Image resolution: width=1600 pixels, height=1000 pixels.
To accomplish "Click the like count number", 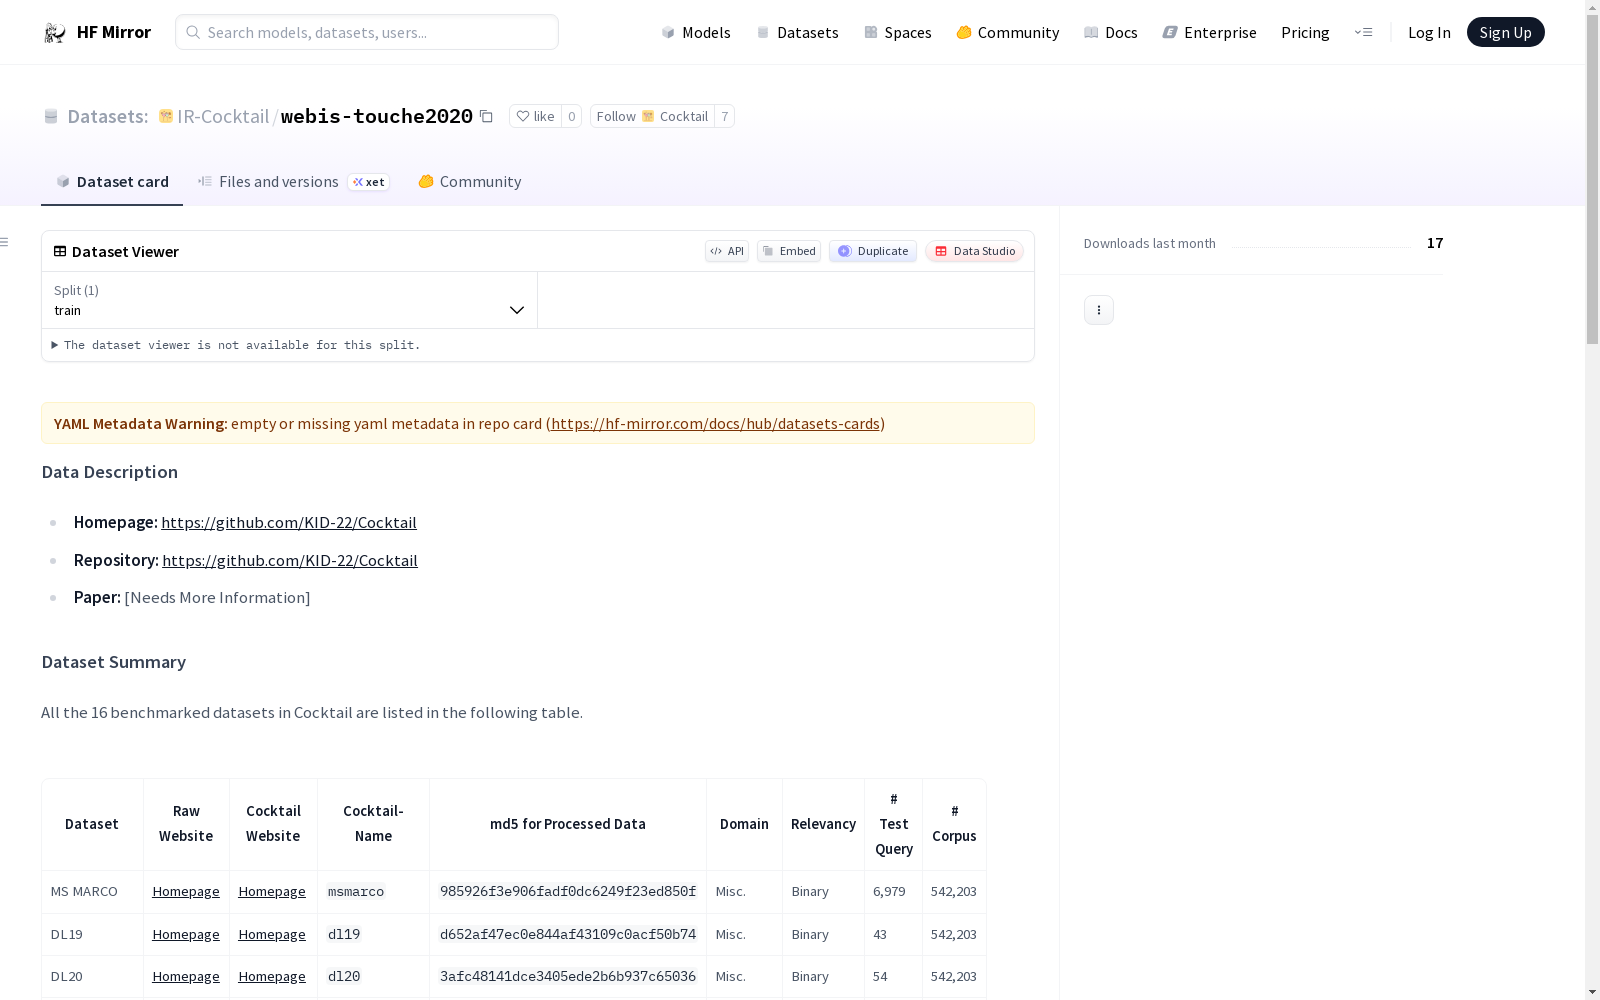I will pyautogui.click(x=572, y=116).
